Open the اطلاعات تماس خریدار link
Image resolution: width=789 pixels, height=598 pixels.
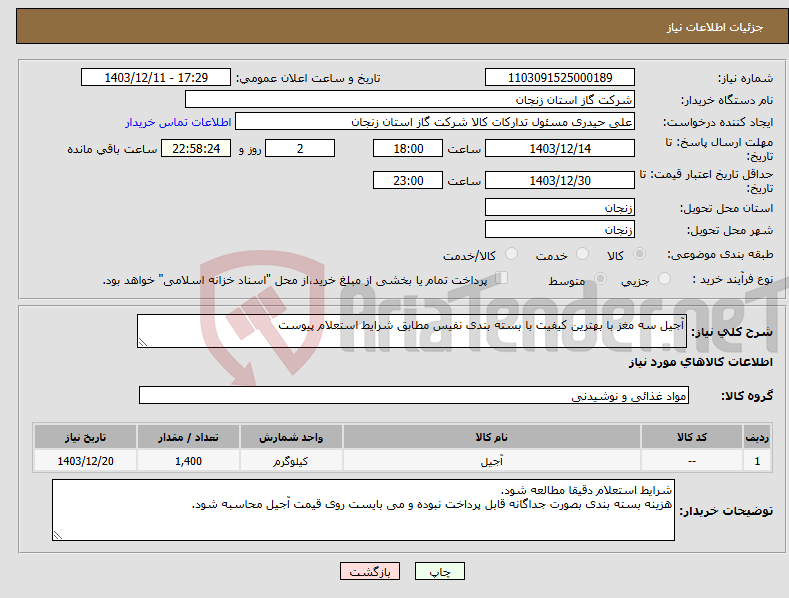pyautogui.click(x=178, y=122)
